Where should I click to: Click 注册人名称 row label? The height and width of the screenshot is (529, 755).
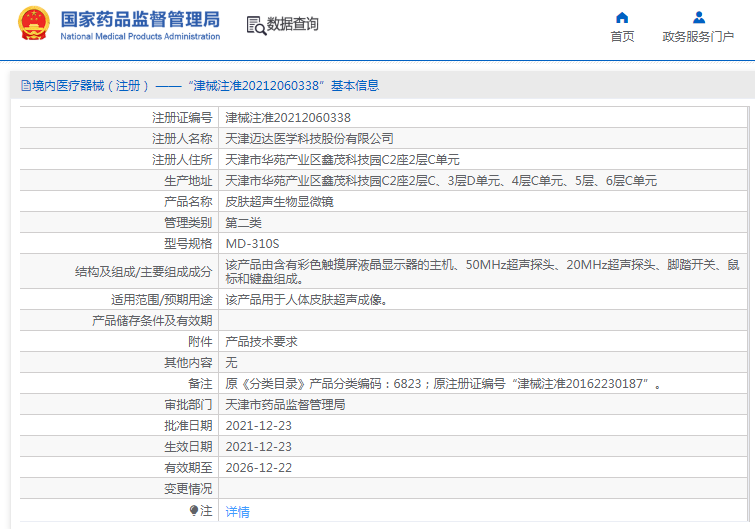pyautogui.click(x=182, y=139)
